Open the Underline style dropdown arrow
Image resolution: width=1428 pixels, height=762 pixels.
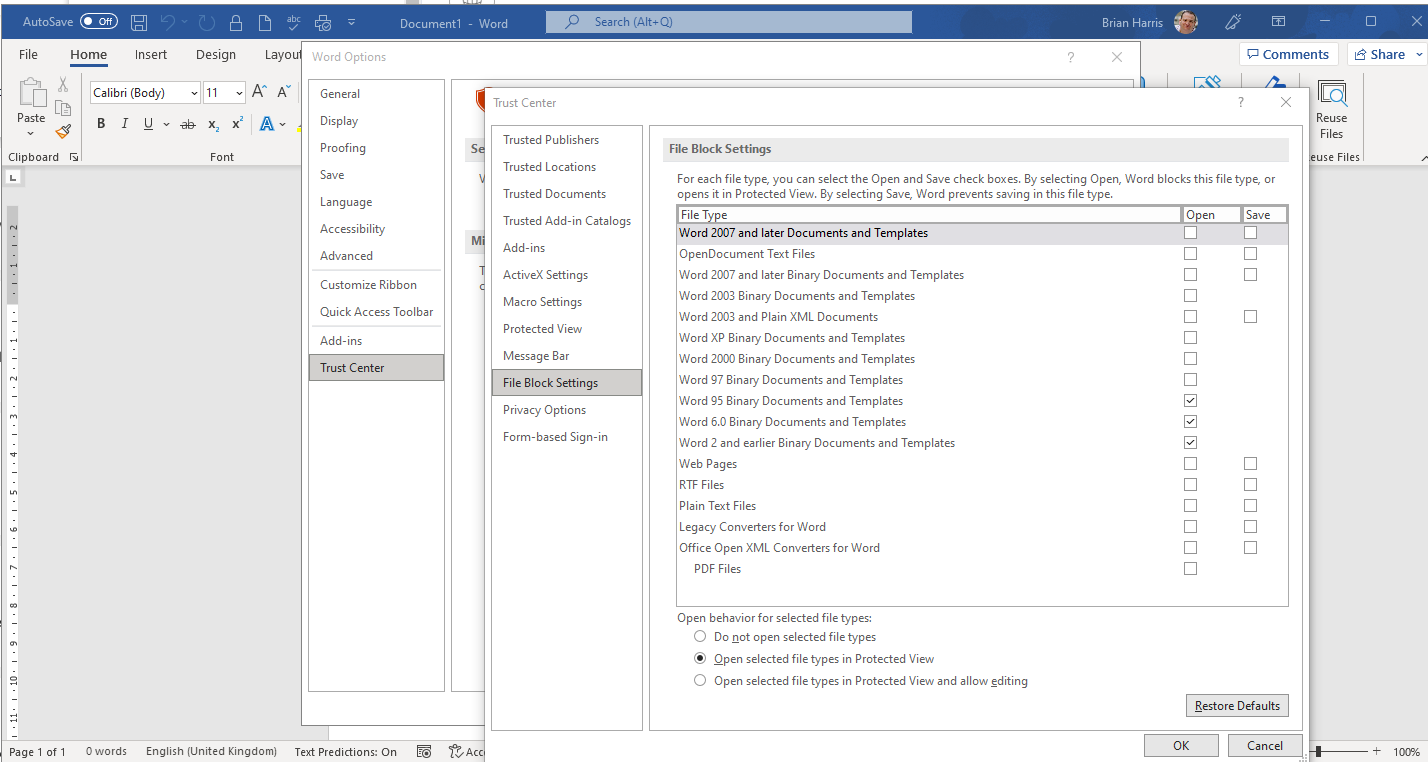[x=165, y=125]
